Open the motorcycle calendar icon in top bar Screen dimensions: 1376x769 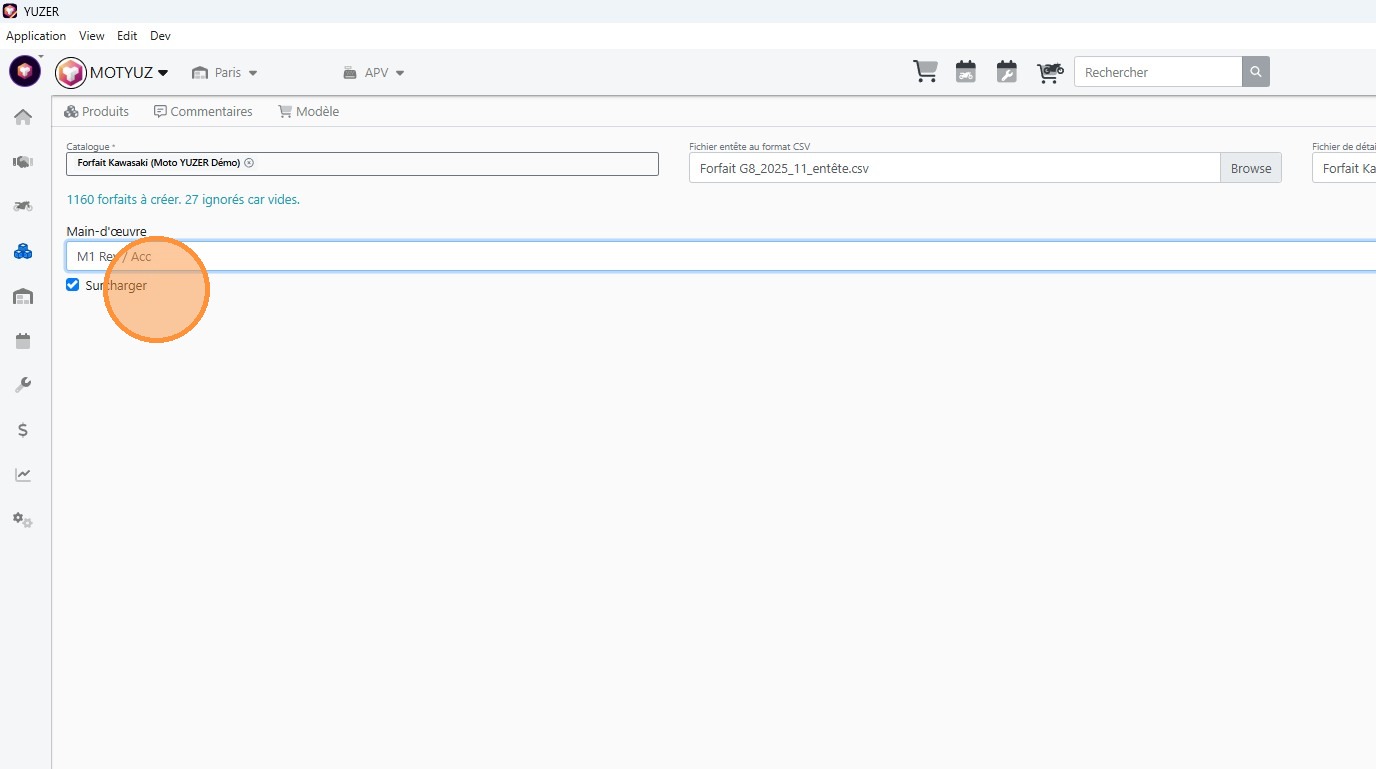[966, 72]
